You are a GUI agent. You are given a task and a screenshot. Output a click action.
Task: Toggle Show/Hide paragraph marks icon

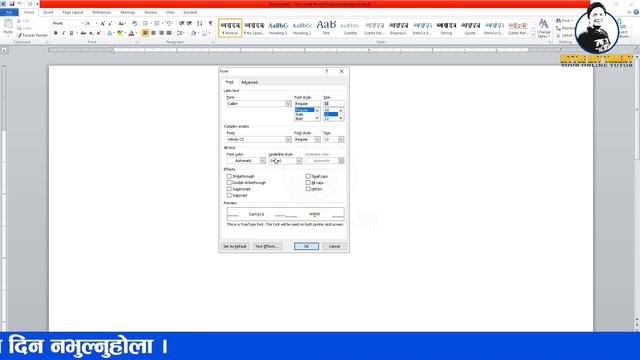point(211,24)
